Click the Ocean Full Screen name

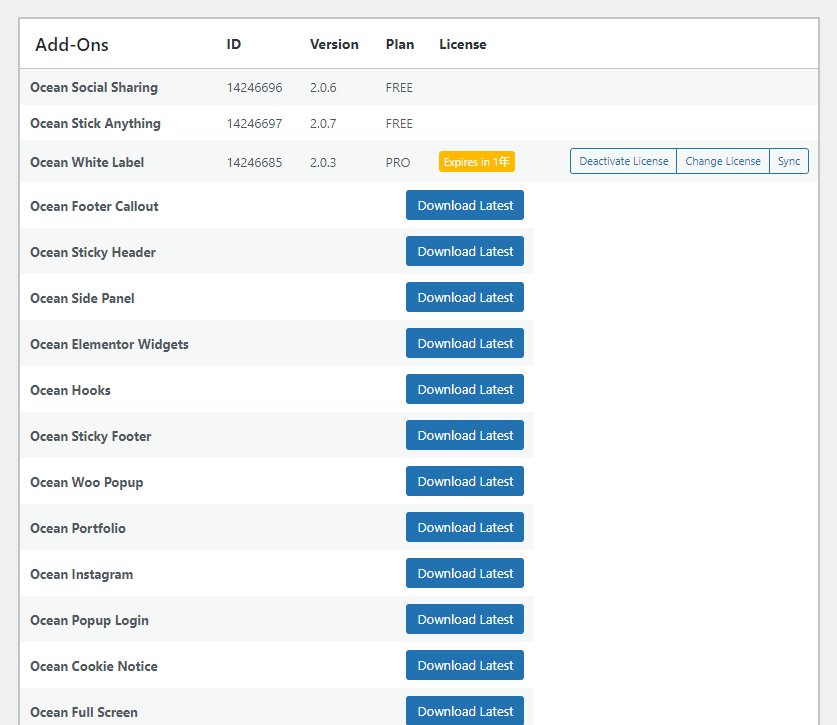[x=84, y=712]
